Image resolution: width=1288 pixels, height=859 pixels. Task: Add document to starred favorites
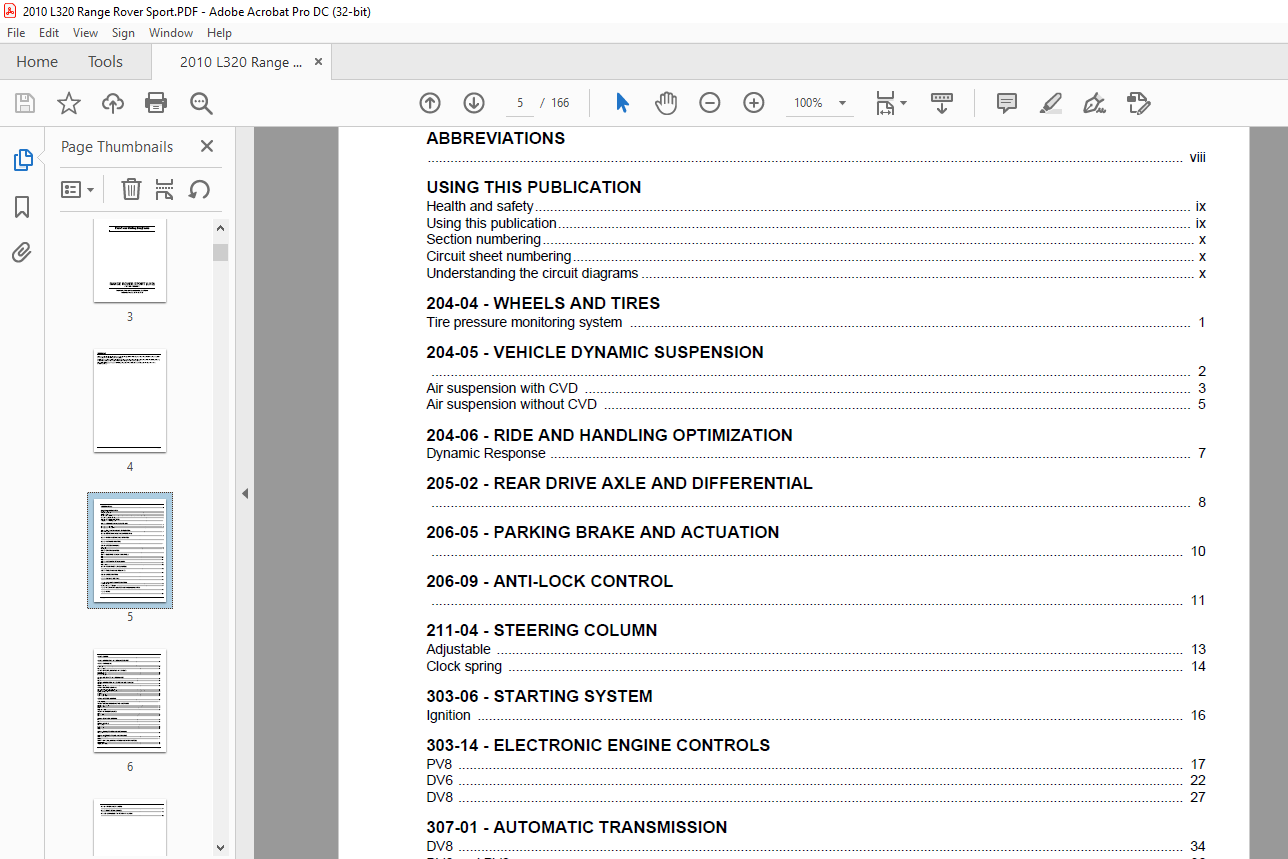[x=69, y=103]
